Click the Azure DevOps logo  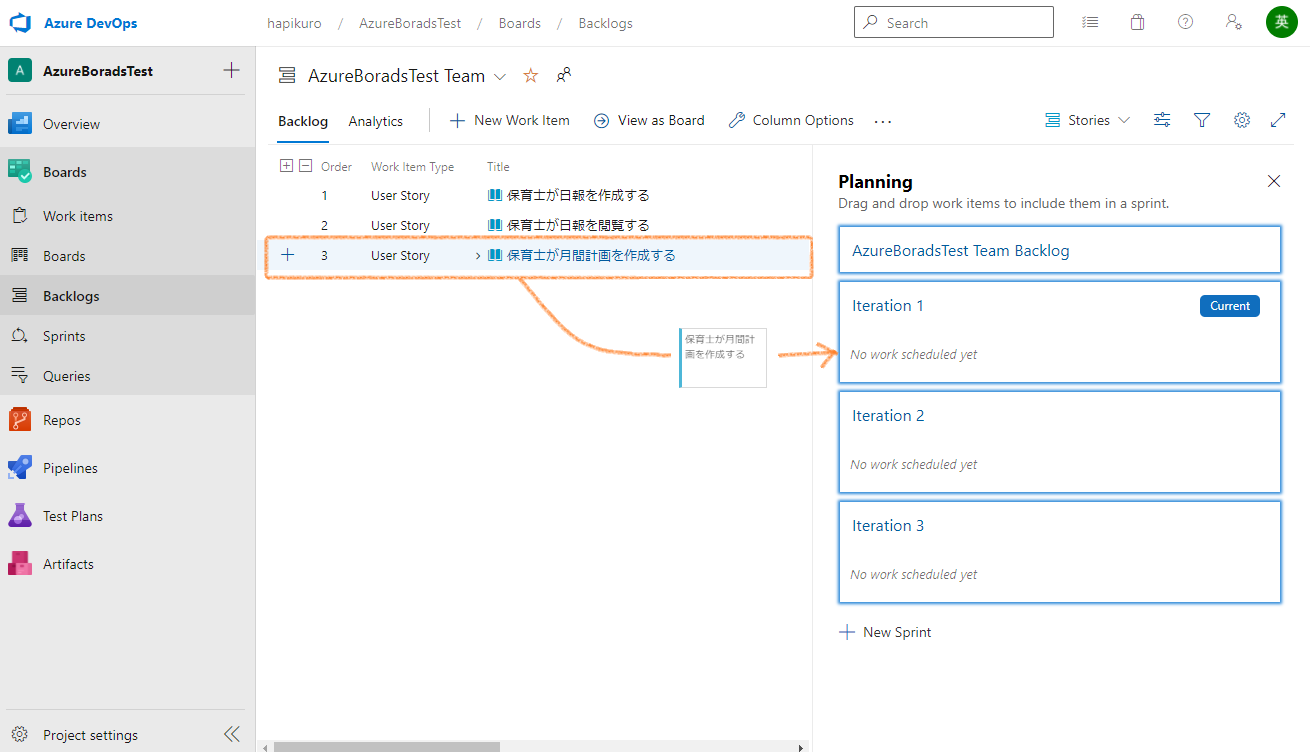[21, 23]
